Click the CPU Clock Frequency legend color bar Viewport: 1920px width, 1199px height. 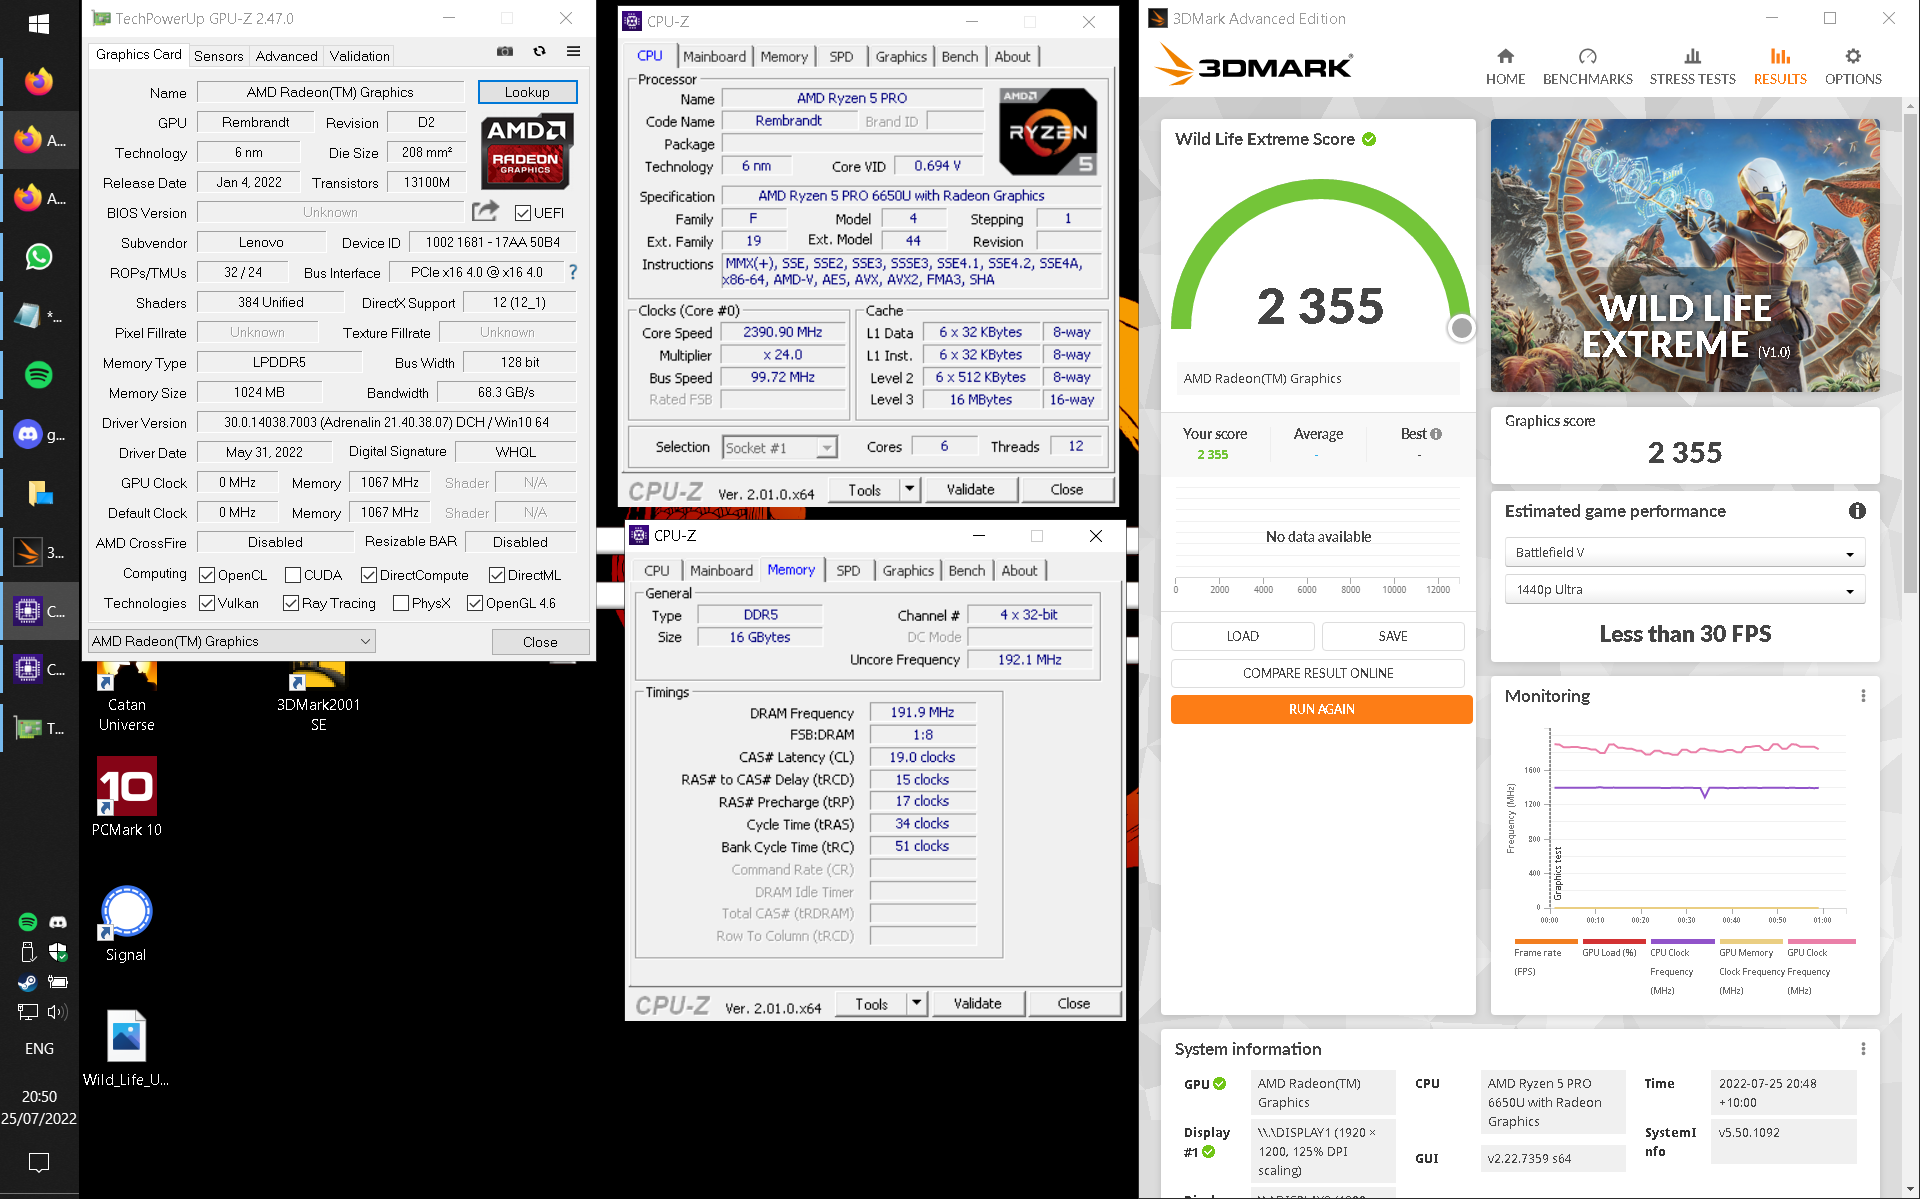(x=1682, y=941)
